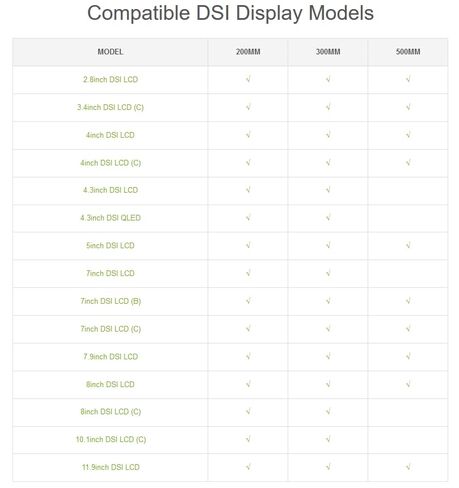Click 200MM checkmark for 11.9inch DSI LCD
The height and width of the screenshot is (488, 459).
248,467
